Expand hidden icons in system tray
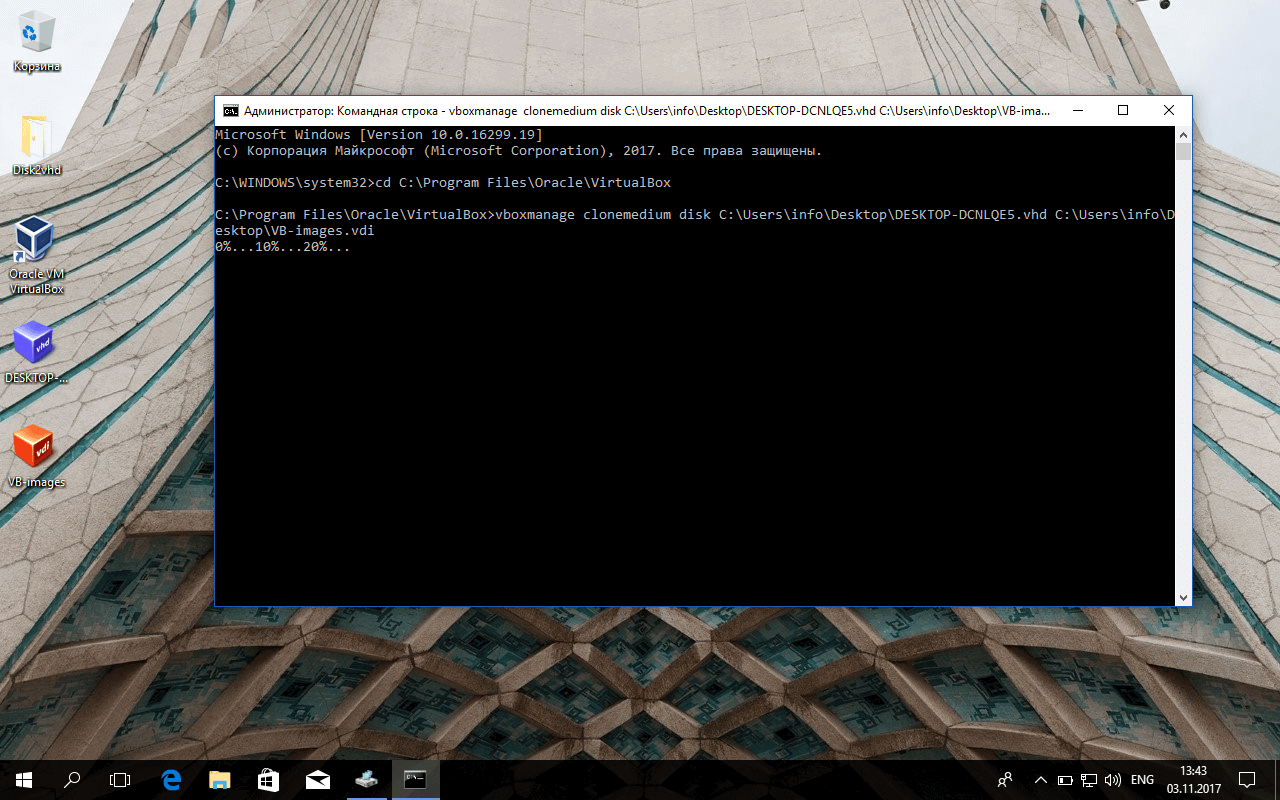 pyautogui.click(x=1040, y=780)
